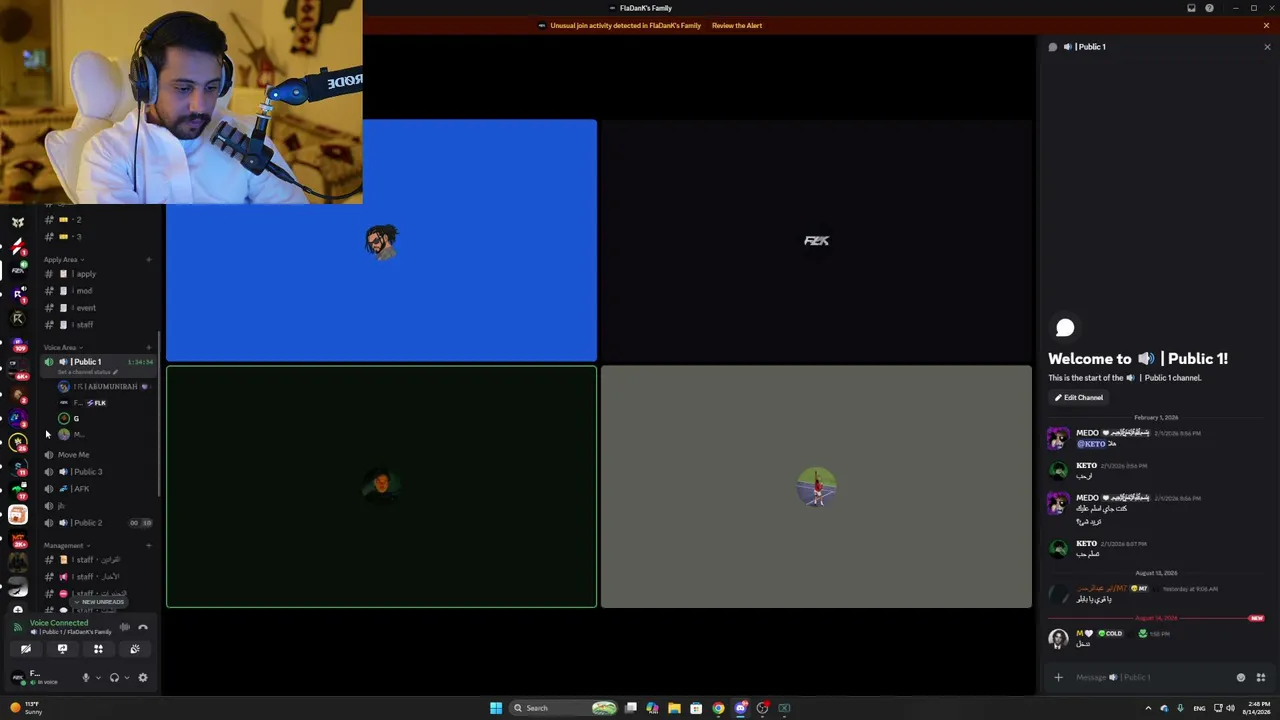Open attachment plus button in chat
This screenshot has height=720, width=1280.
click(x=1058, y=677)
